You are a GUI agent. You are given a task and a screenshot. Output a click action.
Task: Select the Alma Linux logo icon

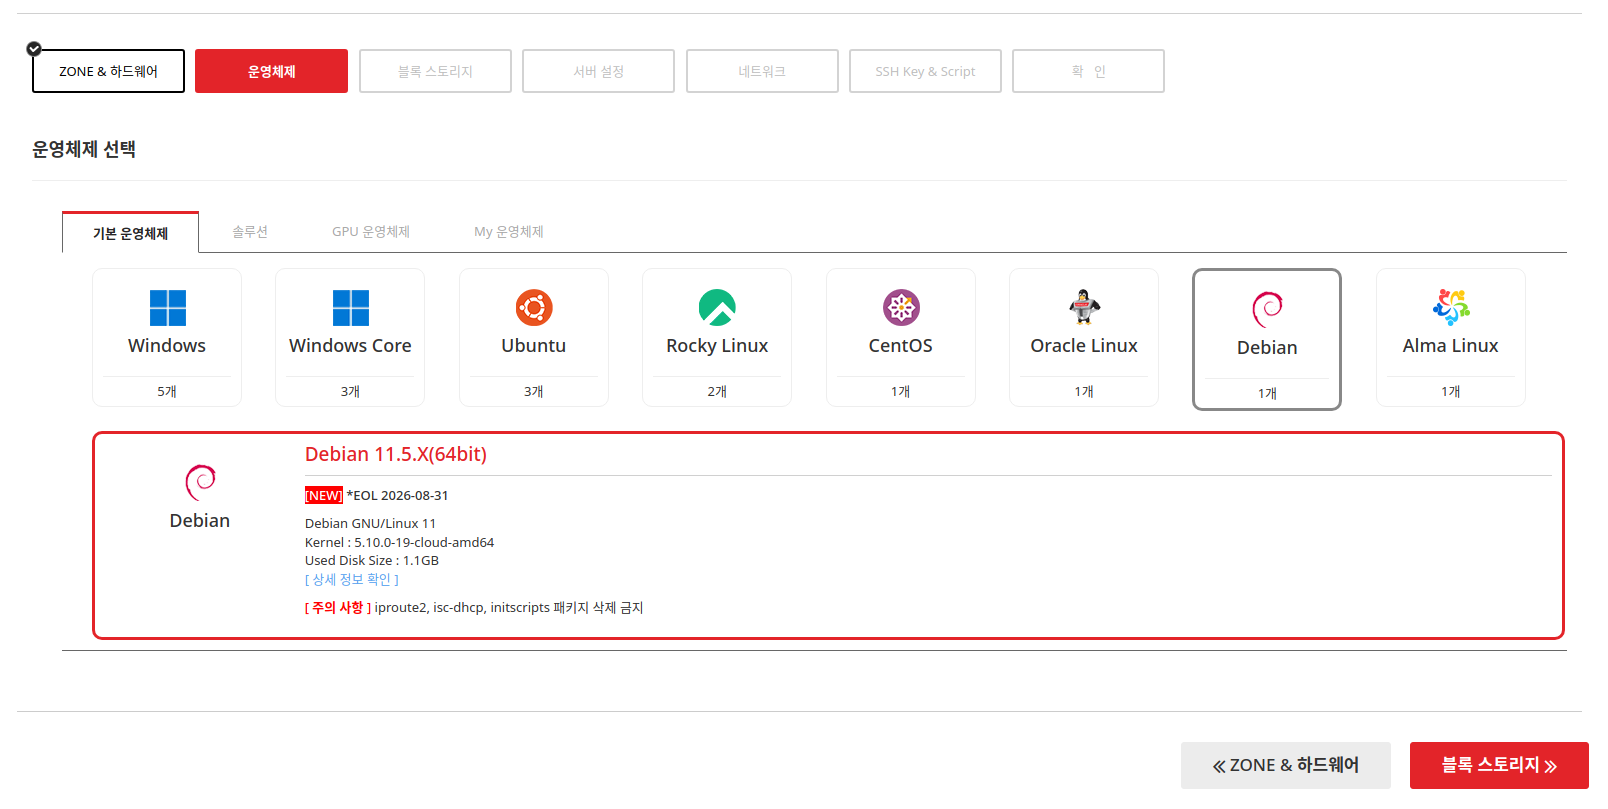coord(1451,308)
